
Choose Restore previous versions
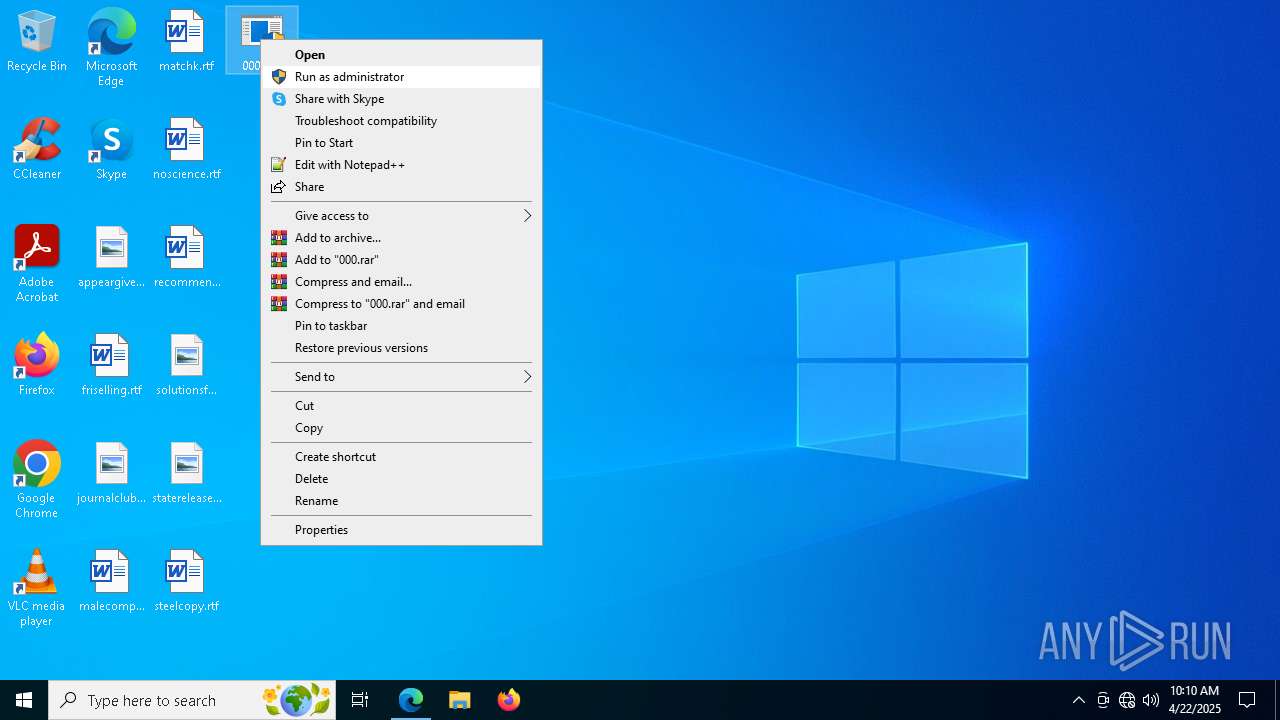(x=401, y=348)
